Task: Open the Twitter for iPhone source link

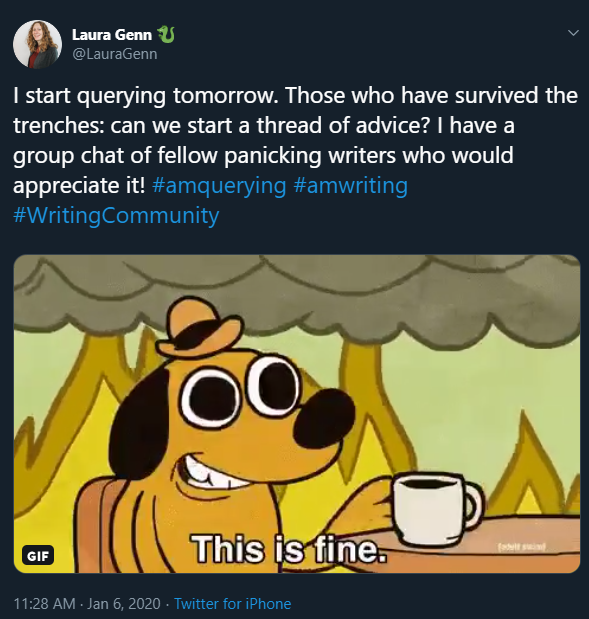Action: click(233, 604)
